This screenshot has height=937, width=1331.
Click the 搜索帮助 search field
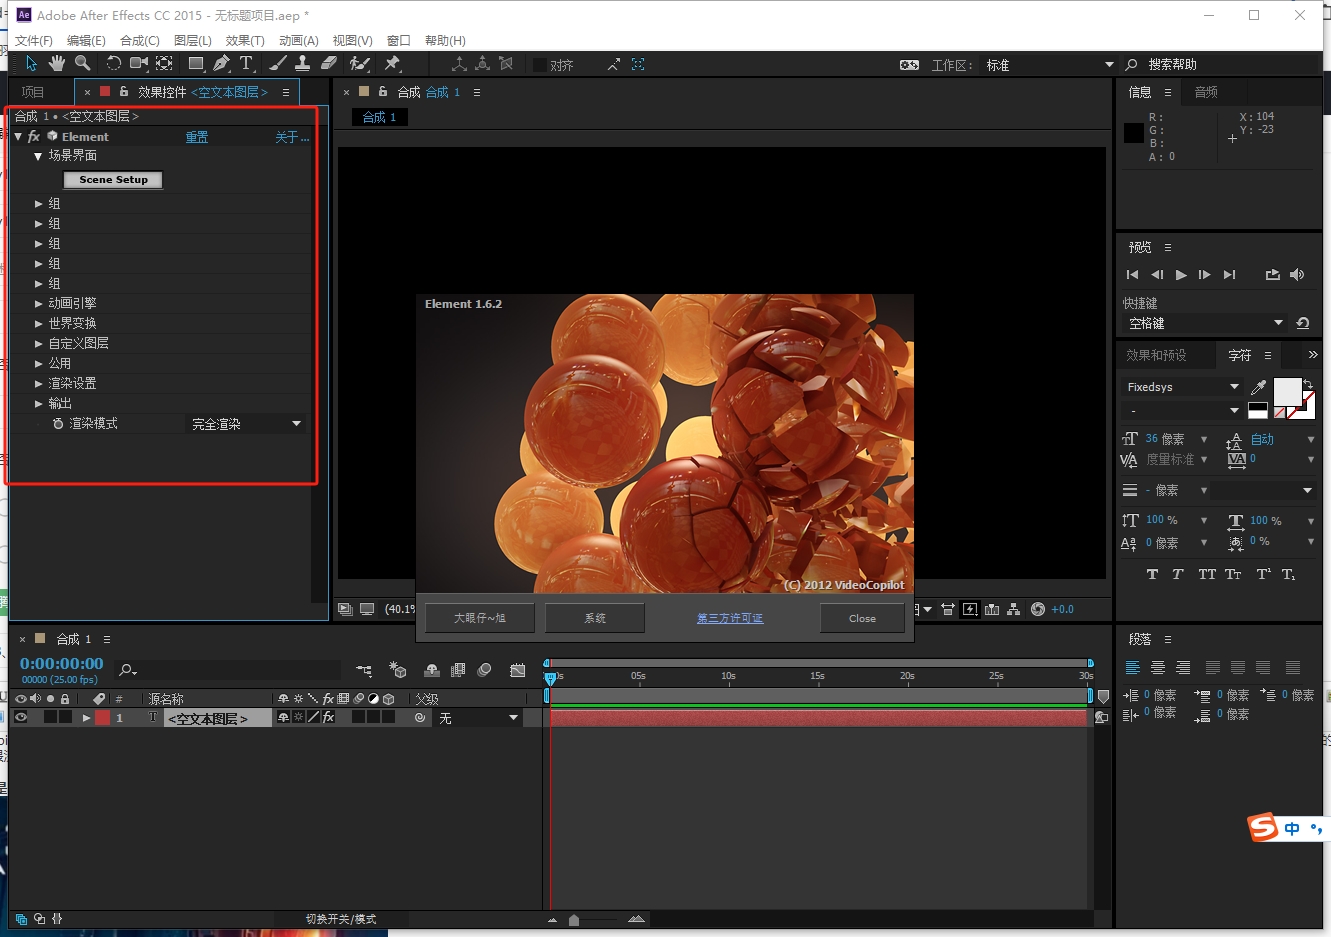click(x=1218, y=64)
